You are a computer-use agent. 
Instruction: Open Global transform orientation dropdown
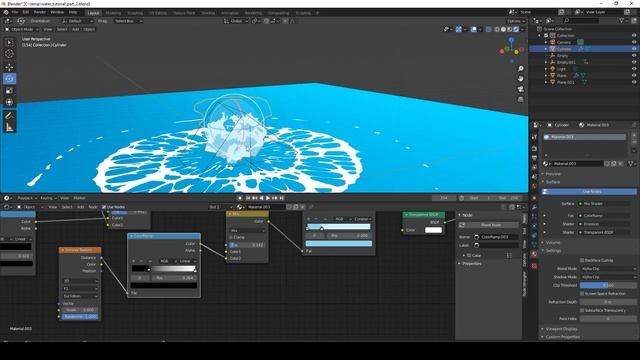pos(236,21)
